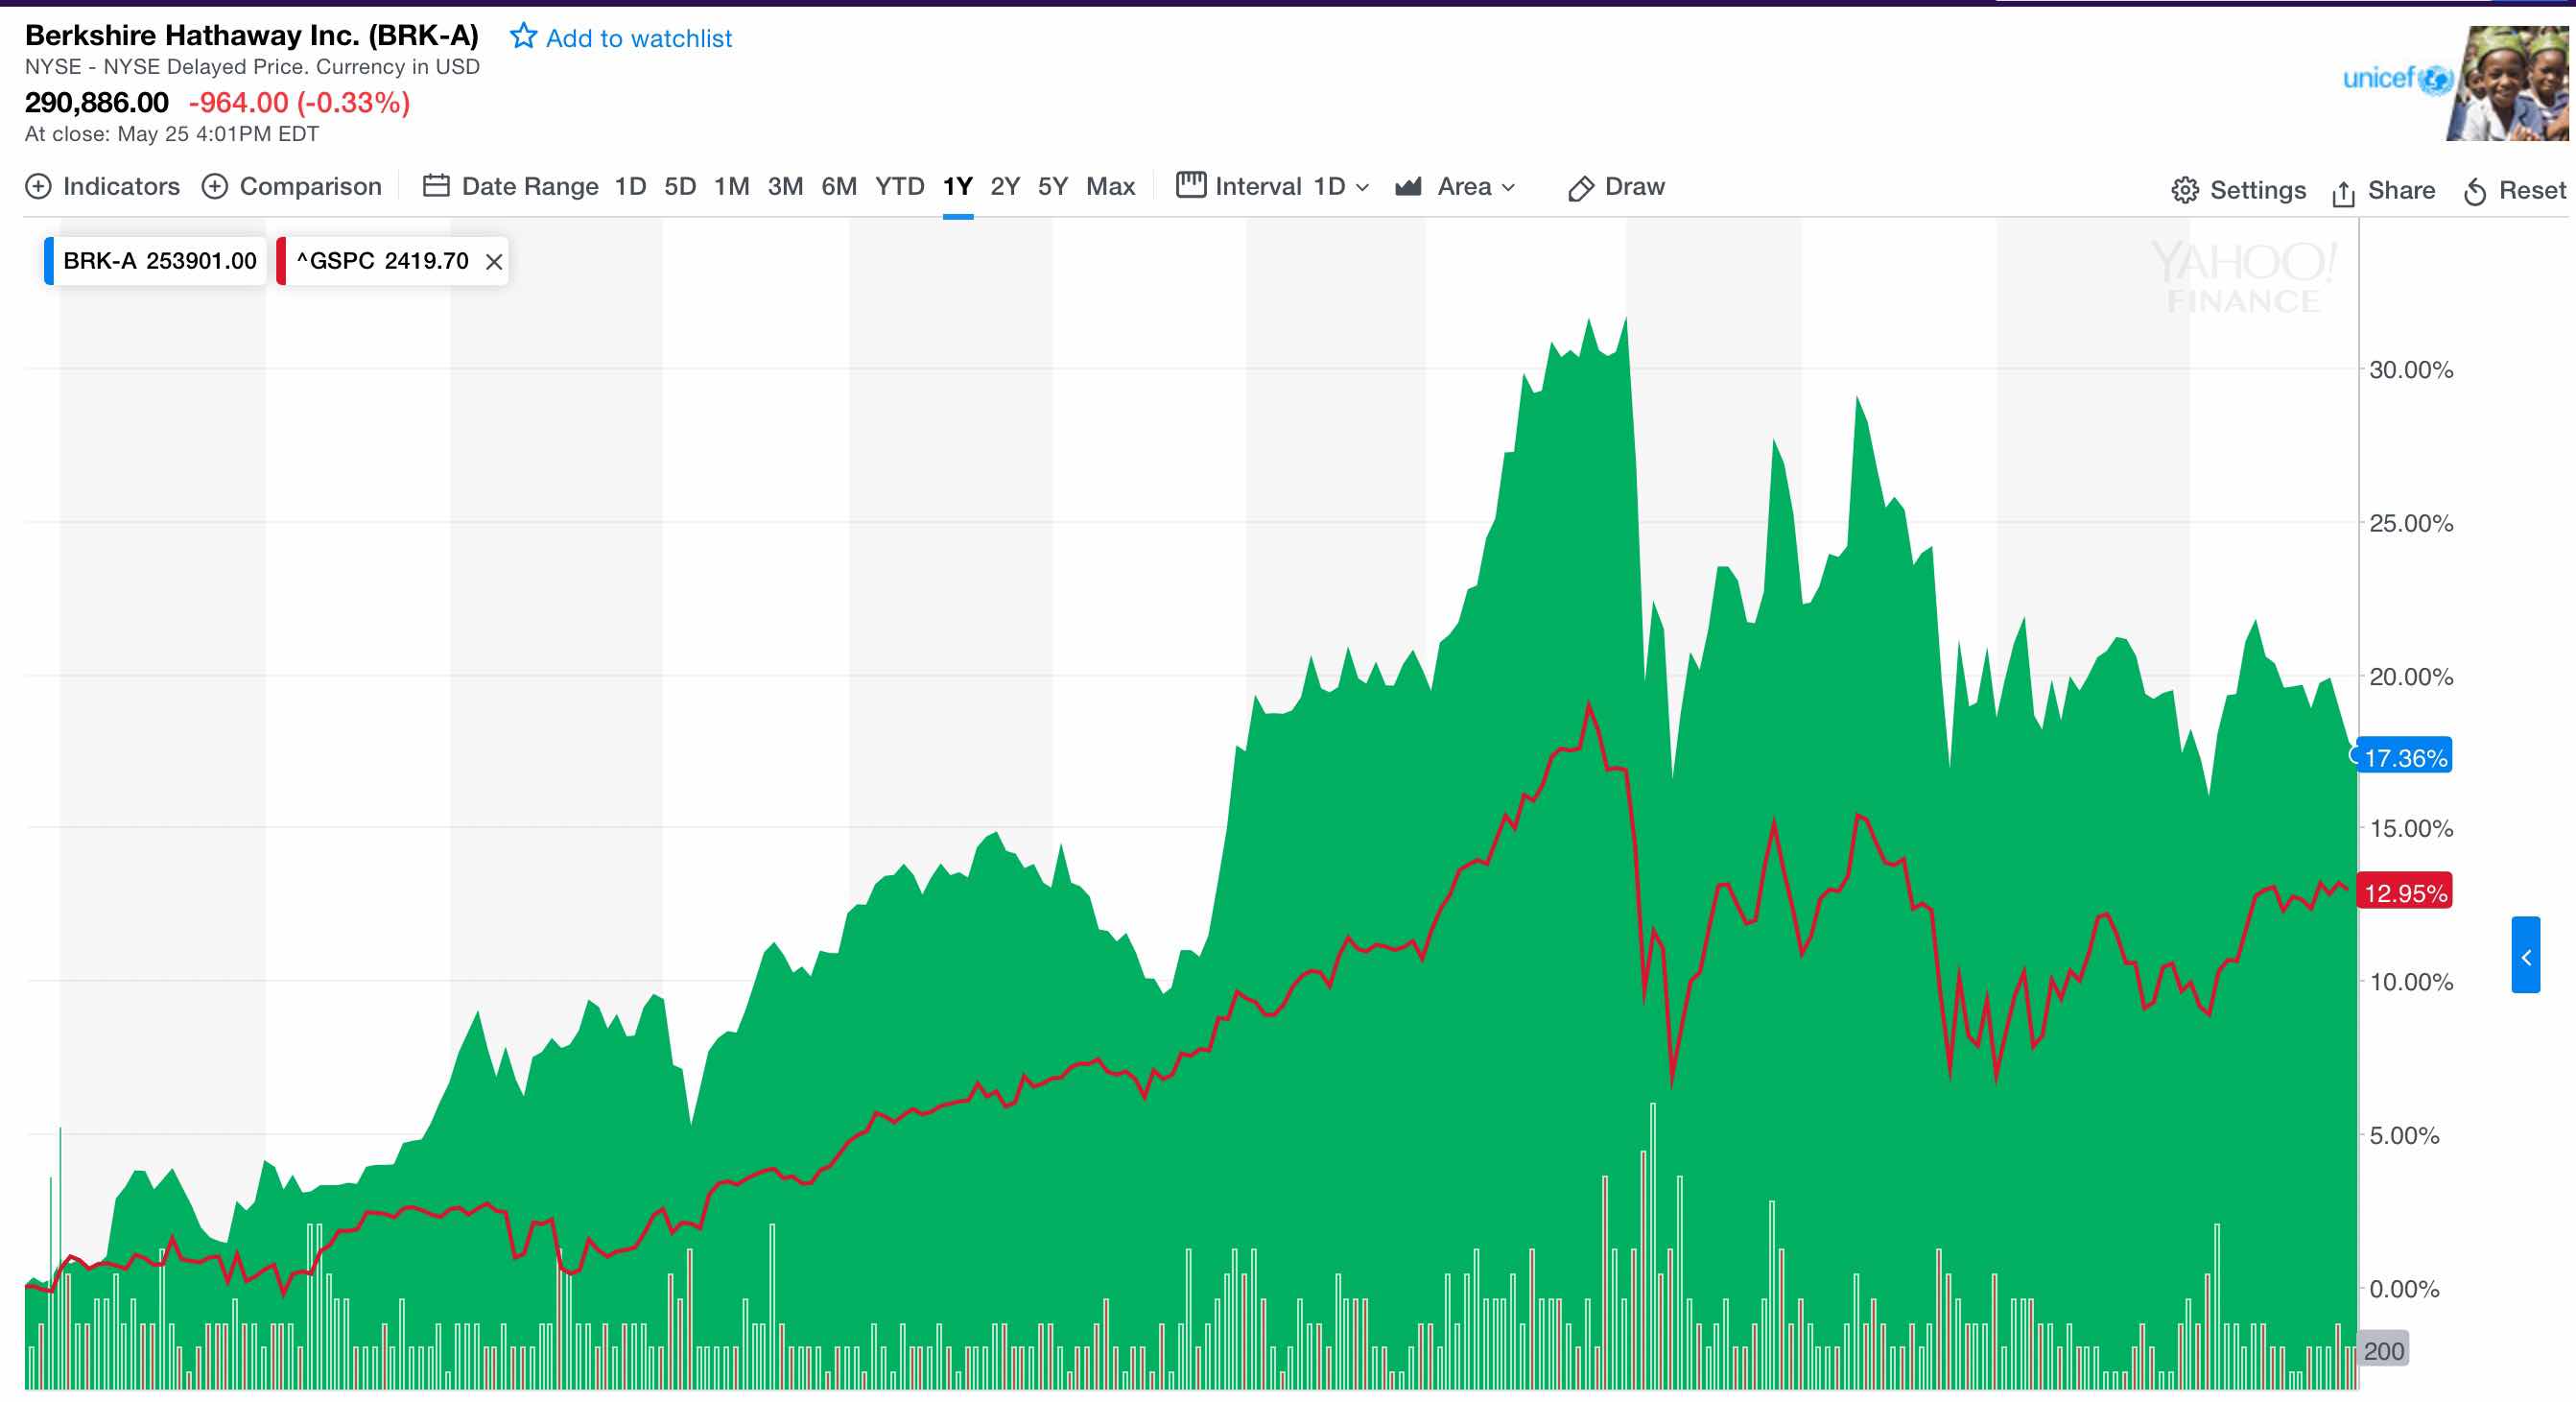Click the Indicators plus icon
The height and width of the screenshot is (1402, 2576).
point(38,186)
